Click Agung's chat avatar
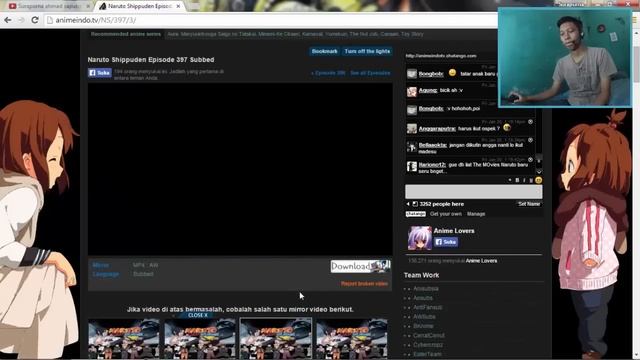Image resolution: width=640 pixels, height=360 pixels. [411, 91]
